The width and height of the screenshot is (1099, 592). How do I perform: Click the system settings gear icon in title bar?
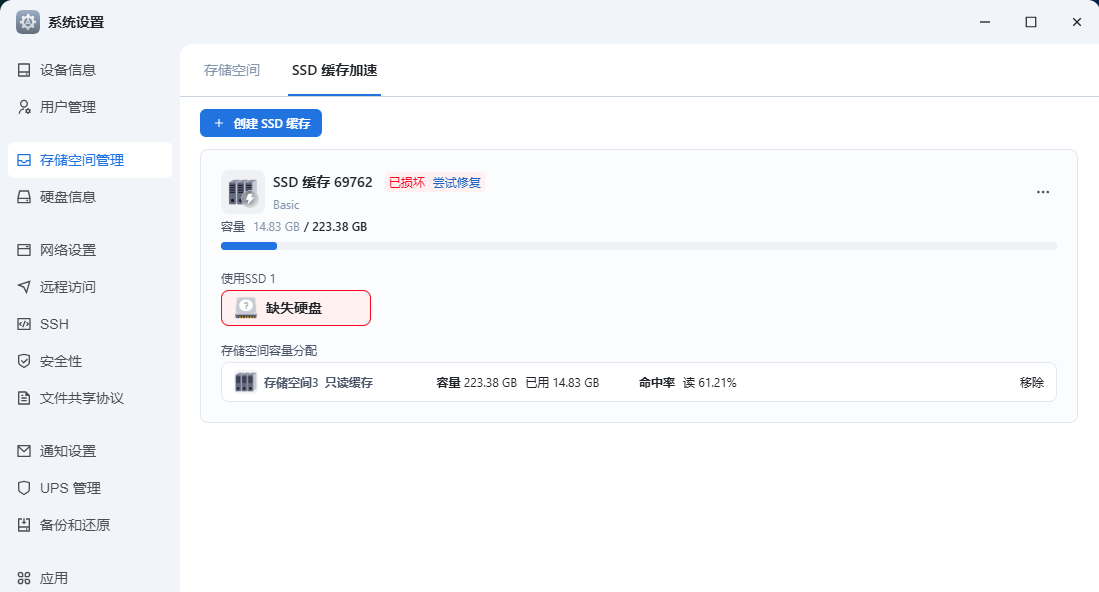(x=28, y=22)
